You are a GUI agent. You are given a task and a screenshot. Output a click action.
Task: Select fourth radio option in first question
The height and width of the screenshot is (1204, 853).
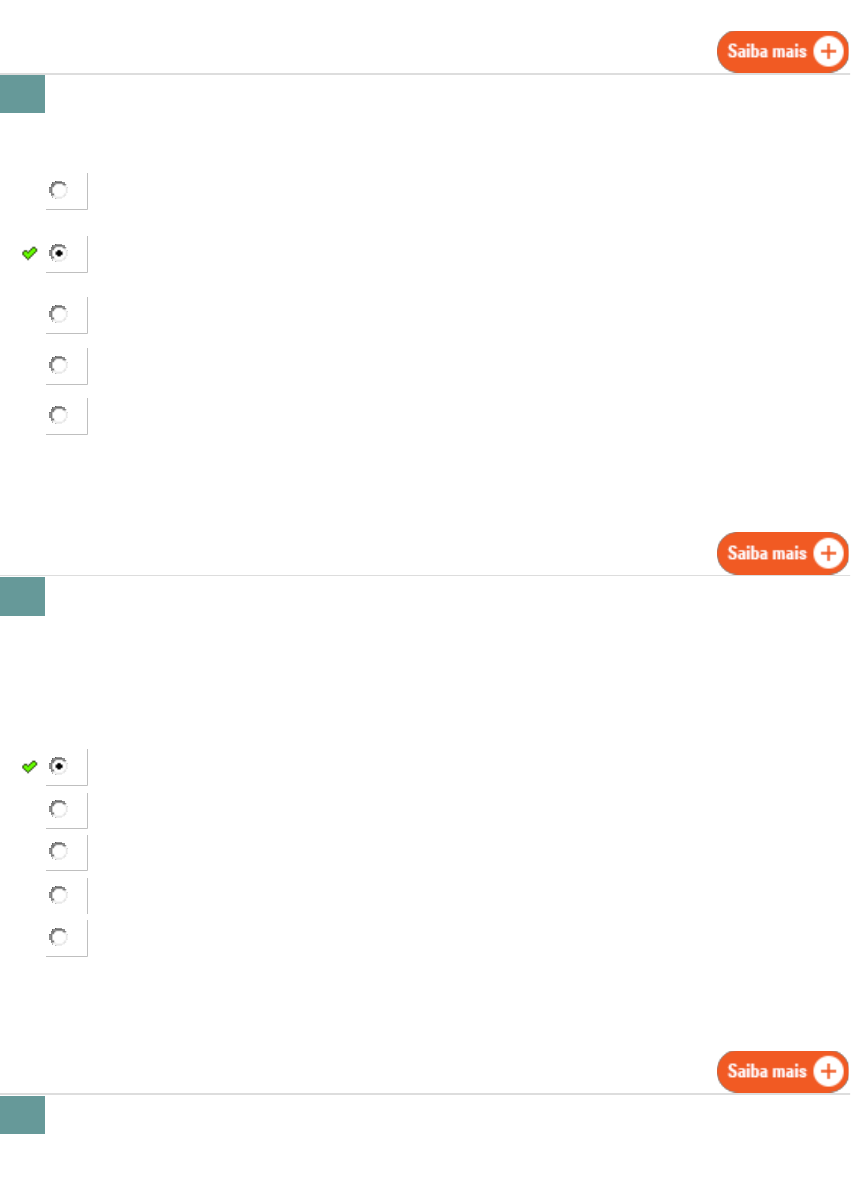[59, 365]
